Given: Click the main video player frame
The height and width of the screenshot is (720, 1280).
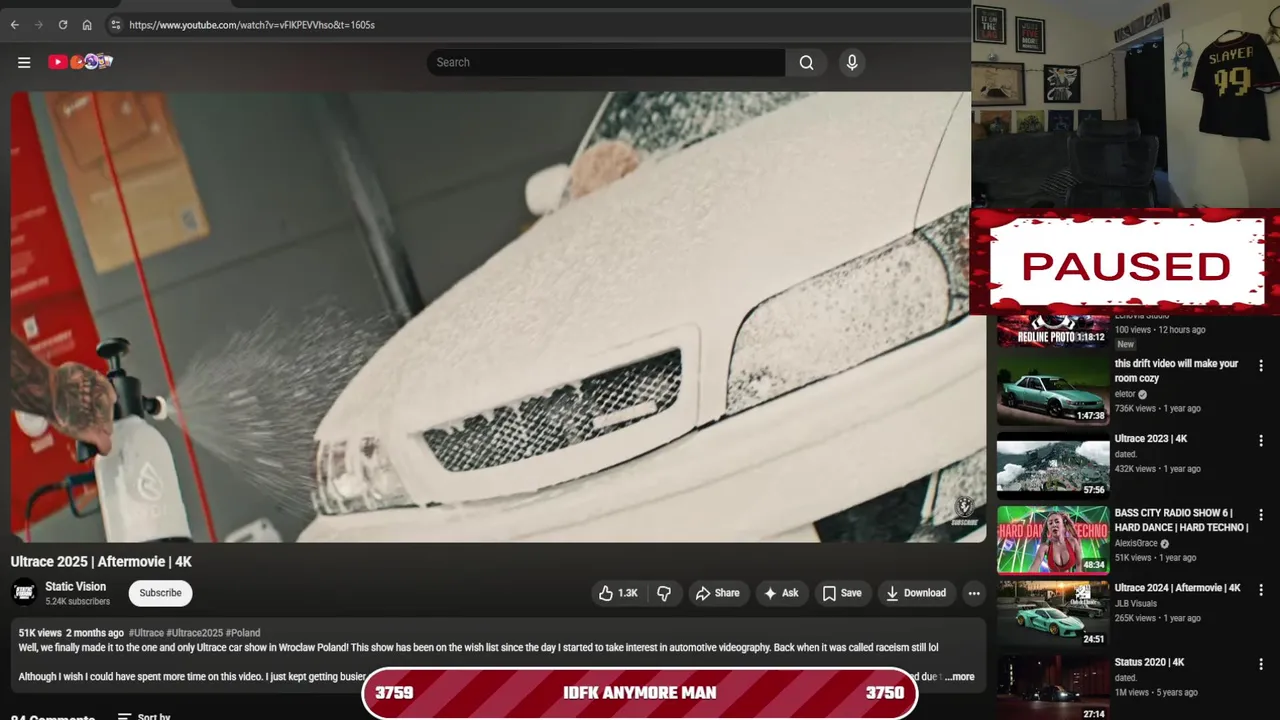Looking at the screenshot, I should coord(498,317).
